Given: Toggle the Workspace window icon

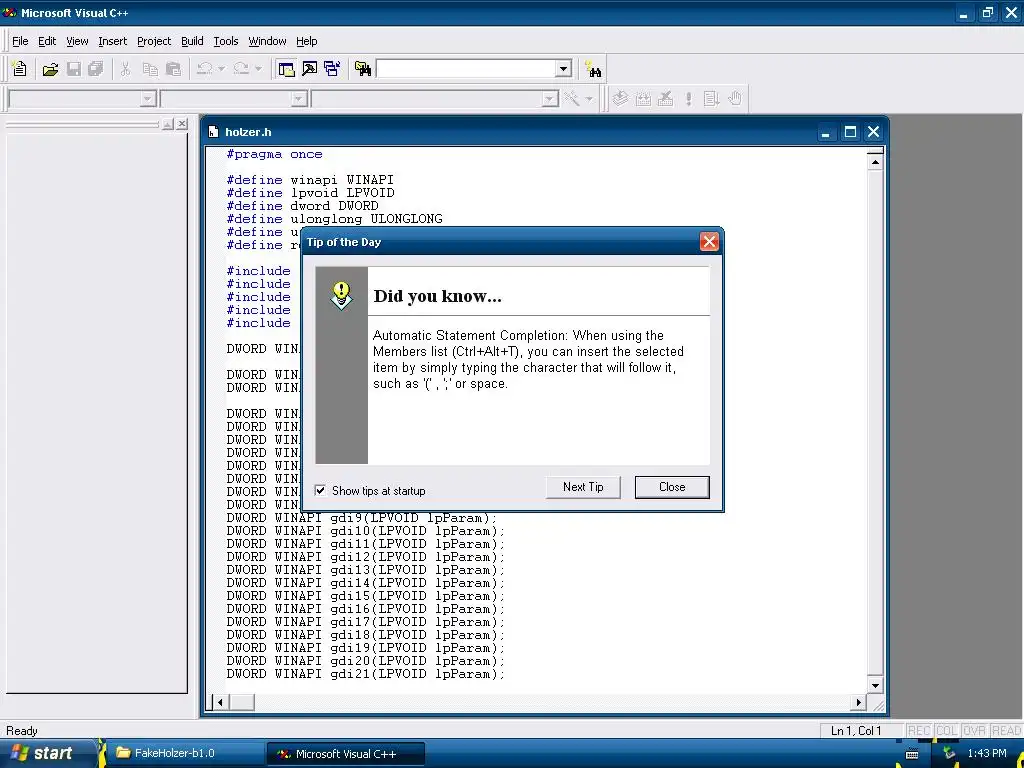Looking at the screenshot, I should tap(286, 69).
